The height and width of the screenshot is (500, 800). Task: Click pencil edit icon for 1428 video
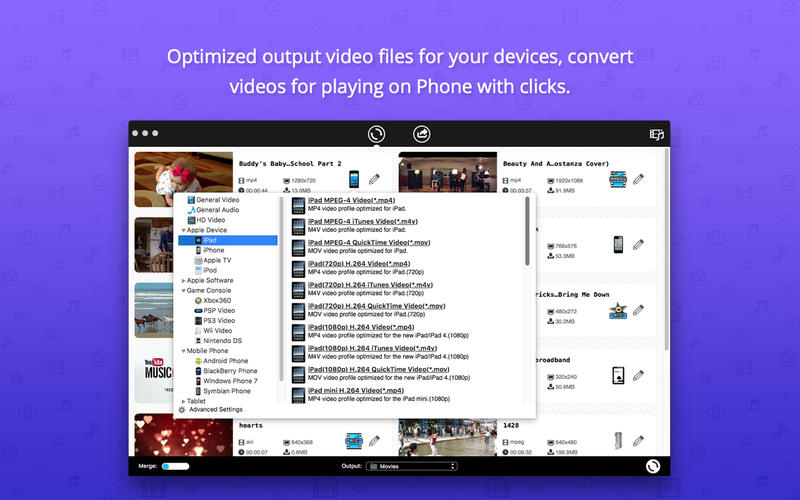pos(638,441)
